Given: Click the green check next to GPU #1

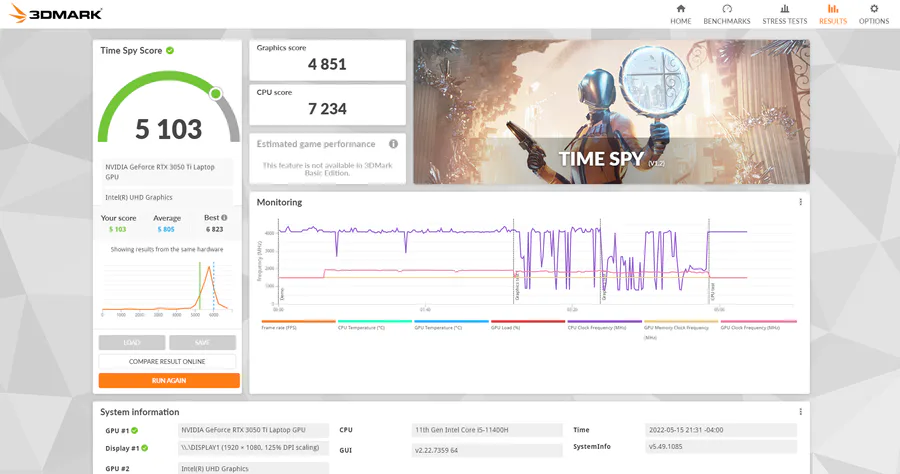Looking at the screenshot, I should [x=134, y=430].
